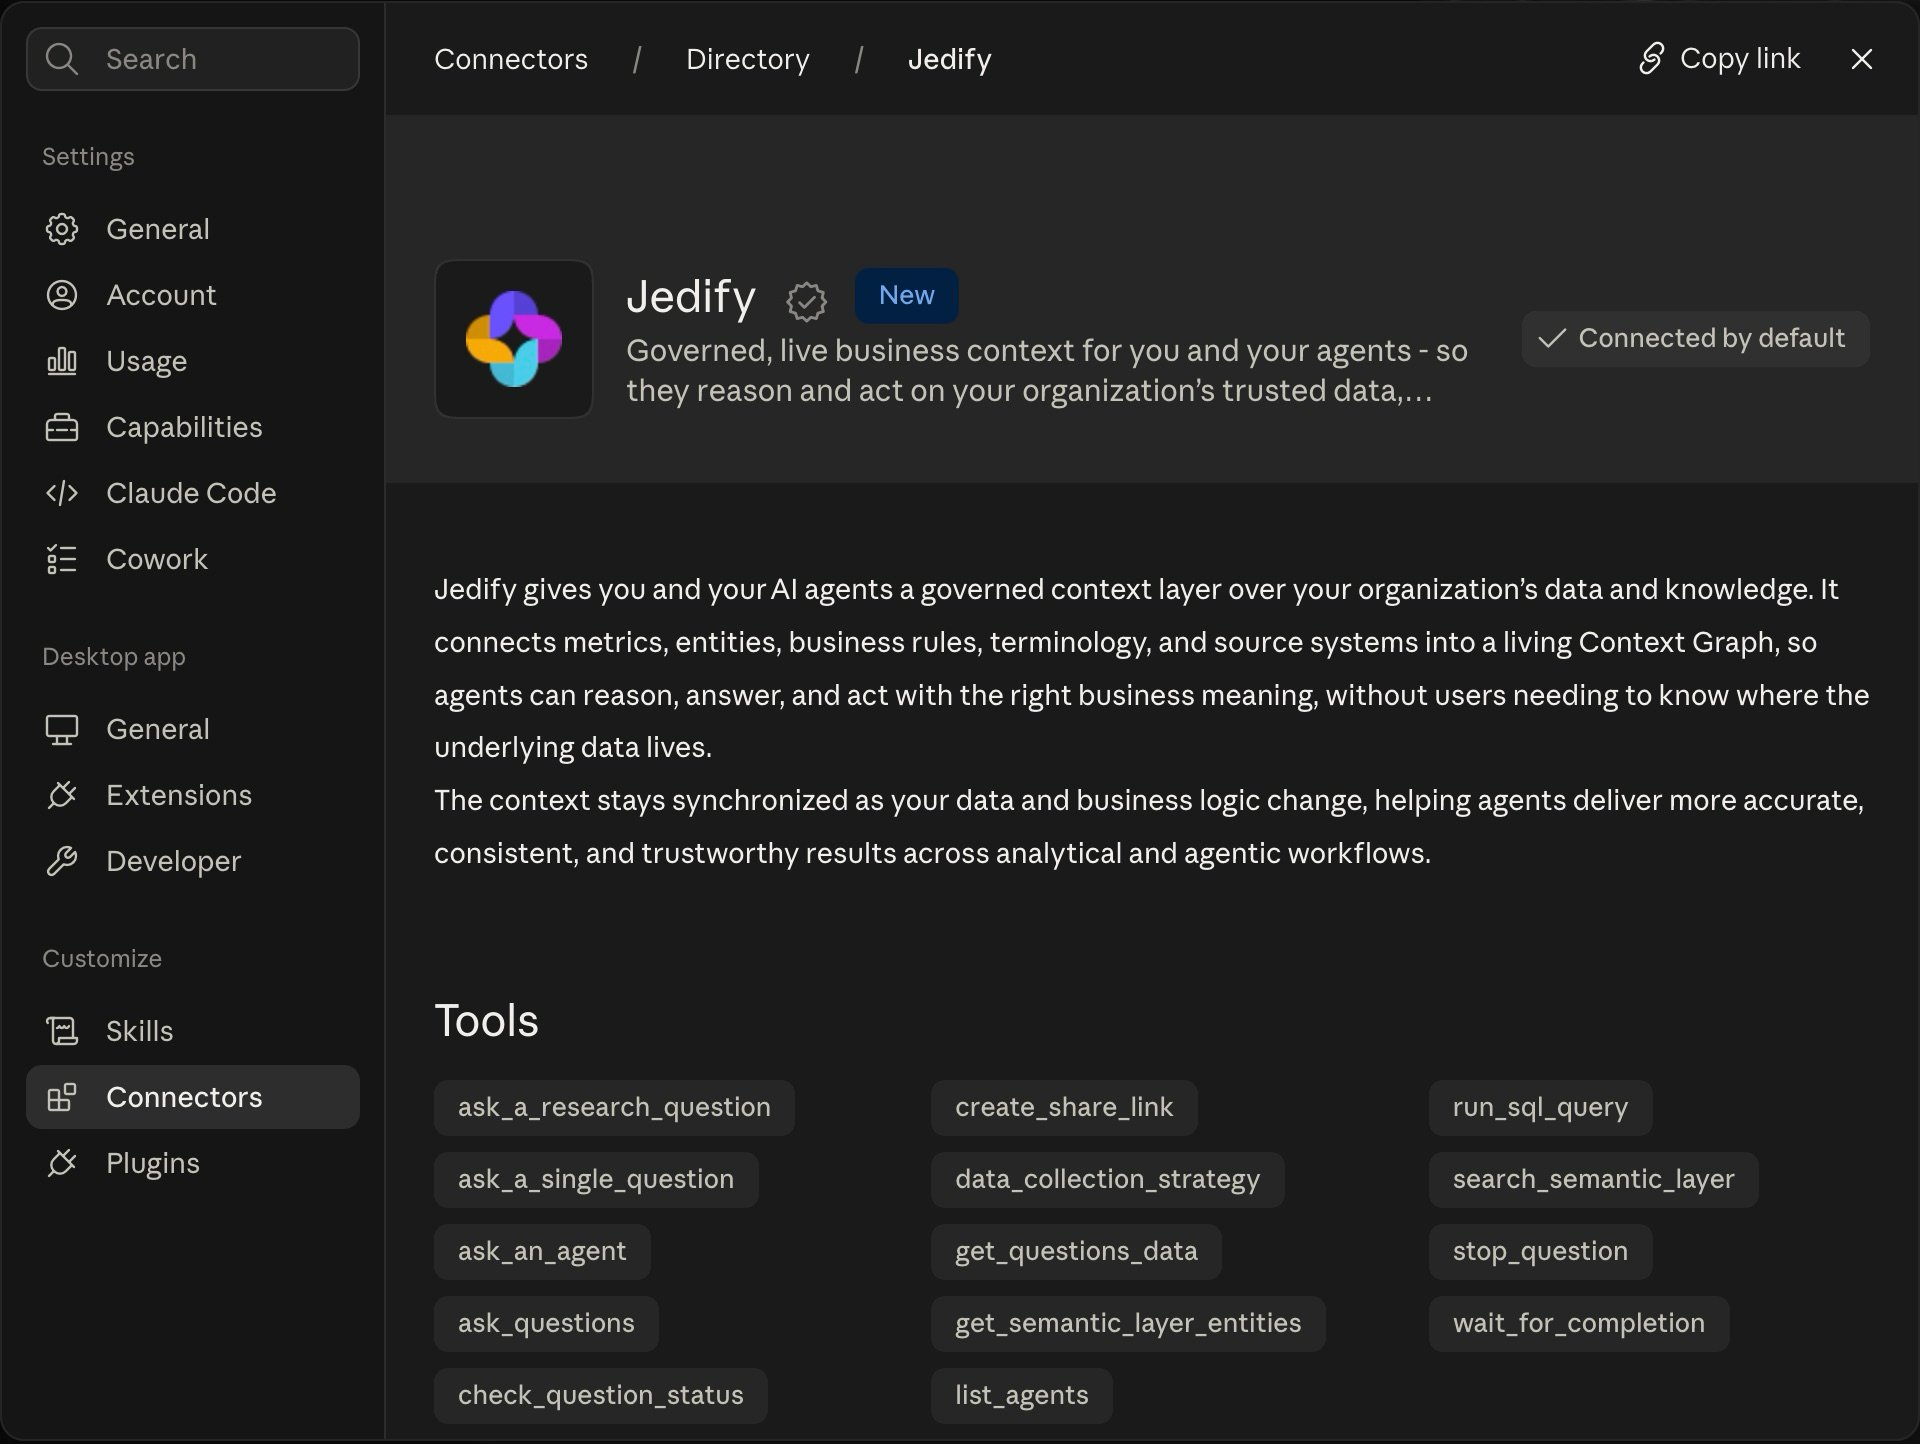Open the Capabilities section

(193, 427)
